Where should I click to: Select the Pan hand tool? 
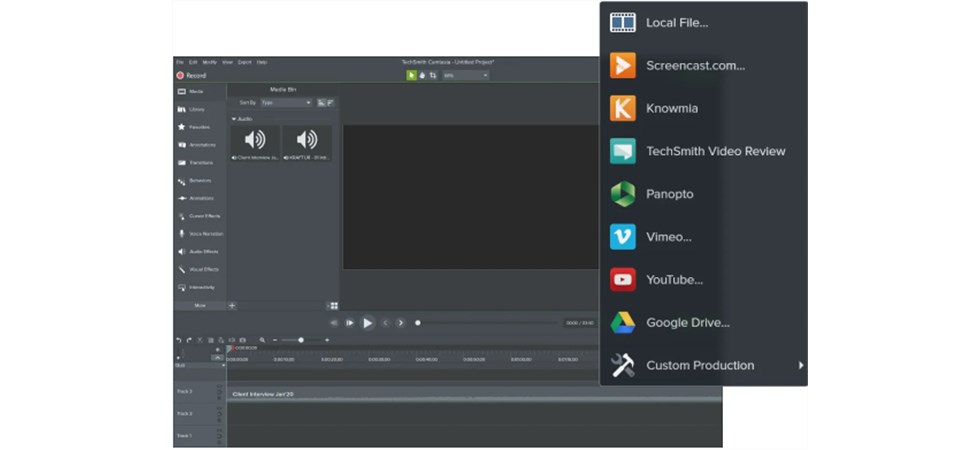pos(422,75)
